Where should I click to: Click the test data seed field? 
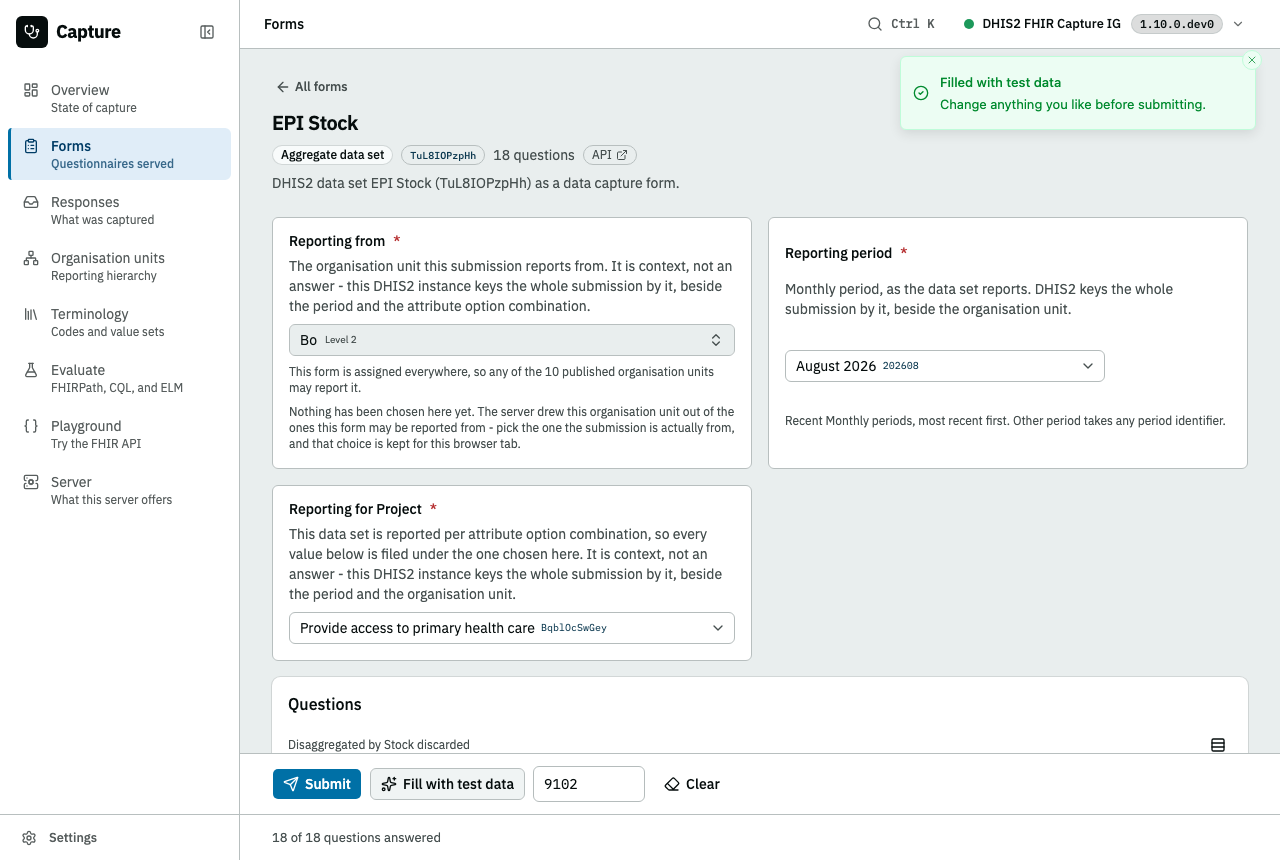(x=589, y=784)
